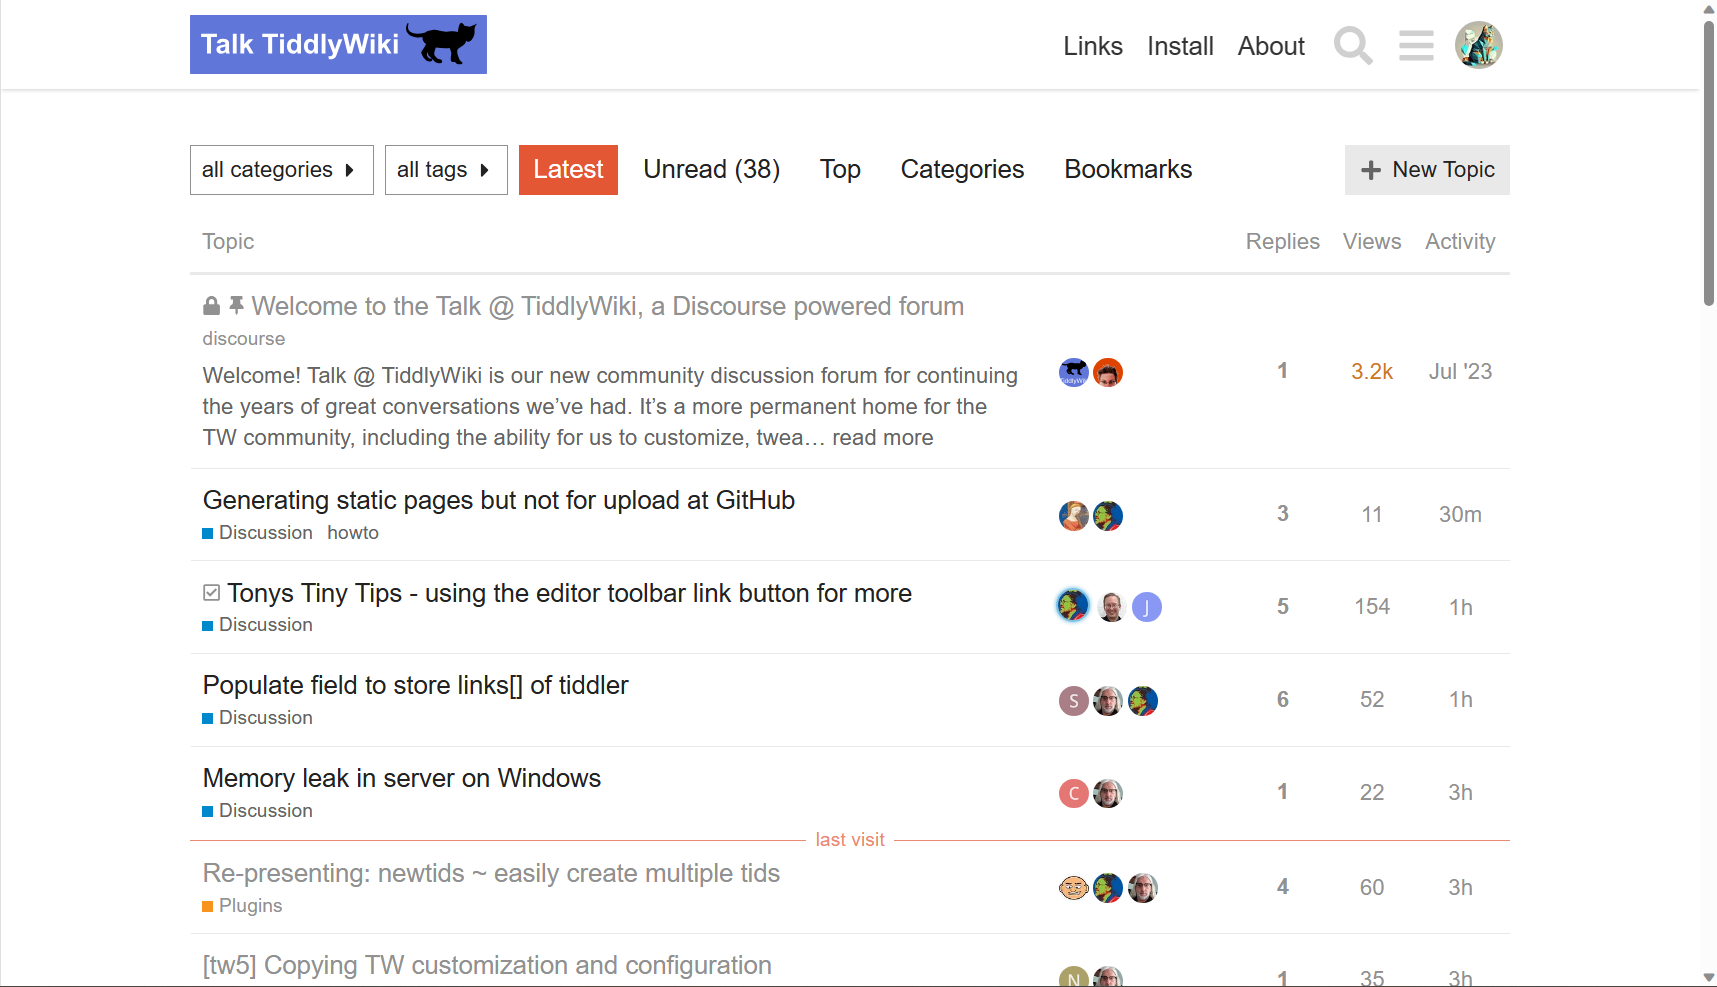1717x987 pixels.
Task: Click first avatar on Generating static pages row
Action: (x=1073, y=516)
